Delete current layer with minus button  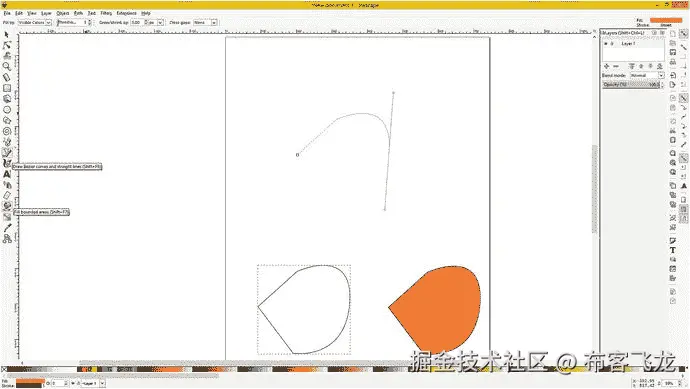click(616, 66)
